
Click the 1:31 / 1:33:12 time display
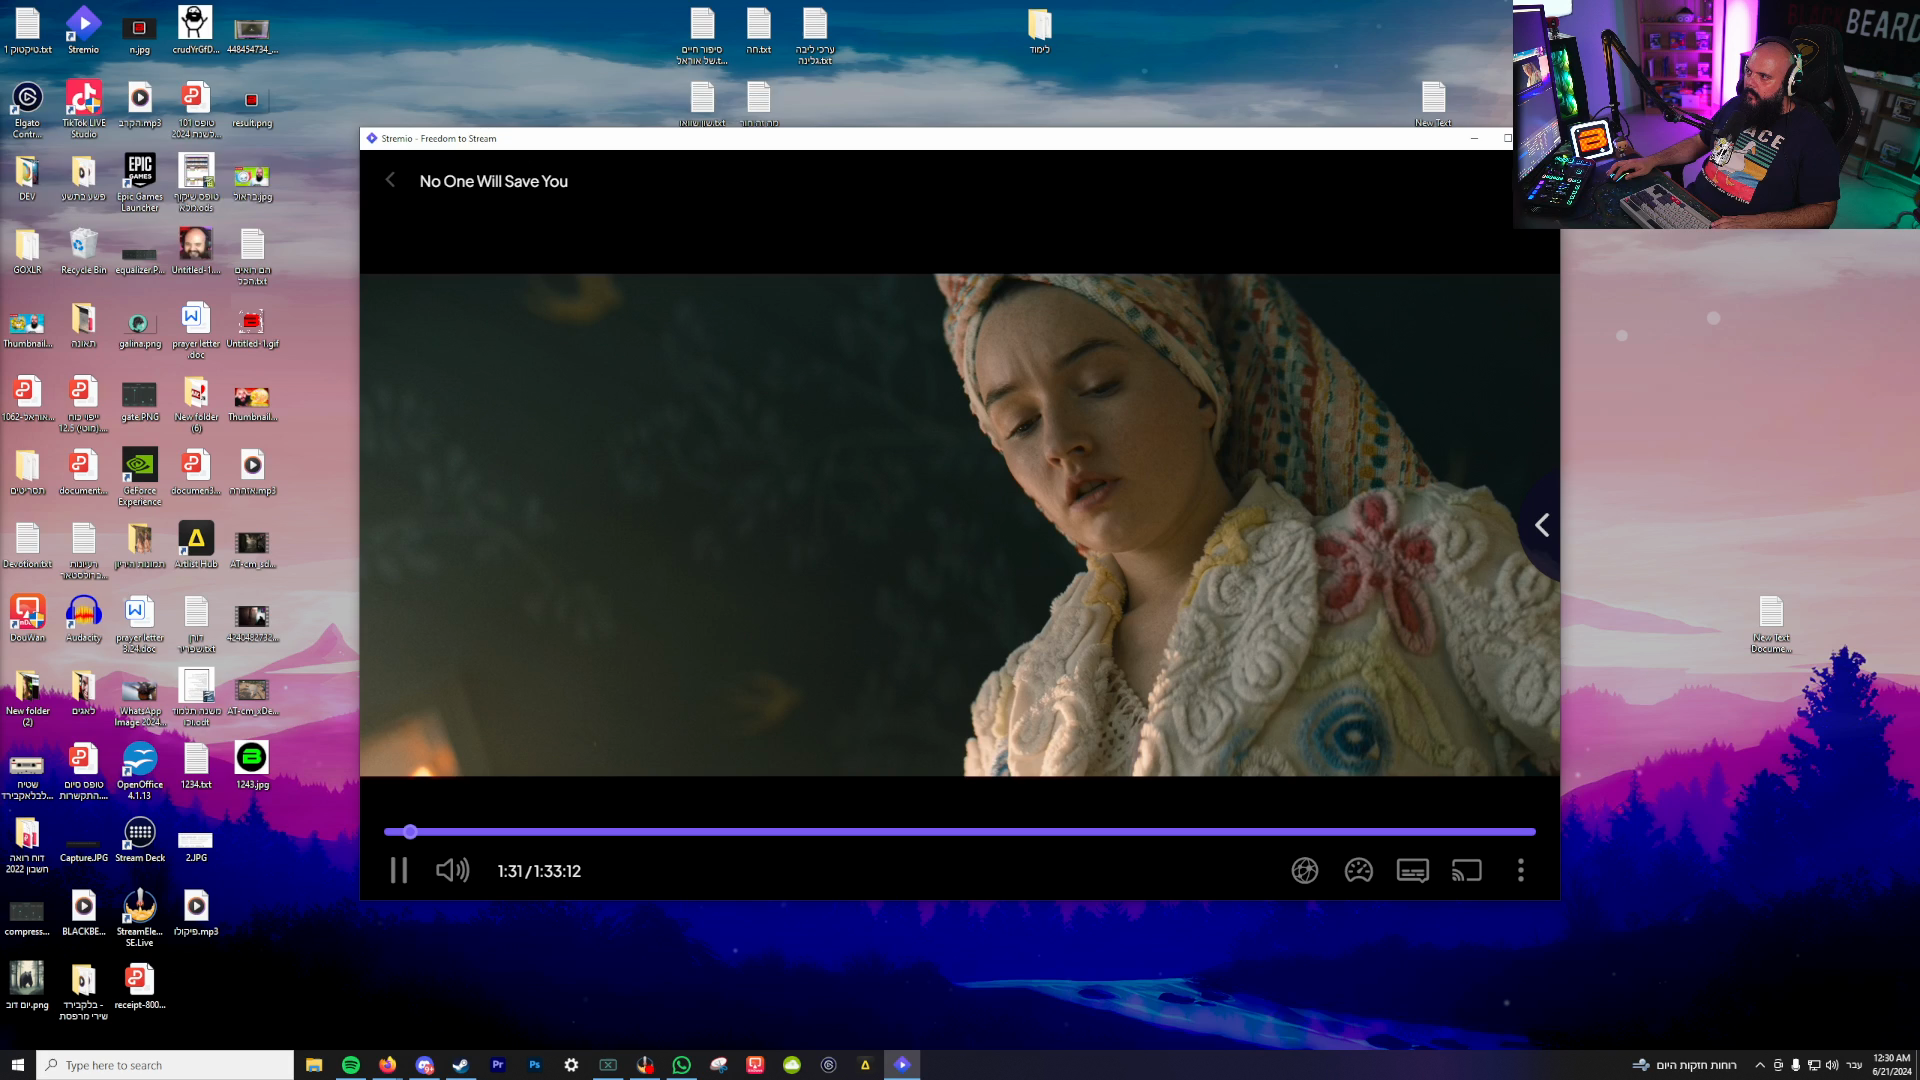pyautogui.click(x=539, y=872)
